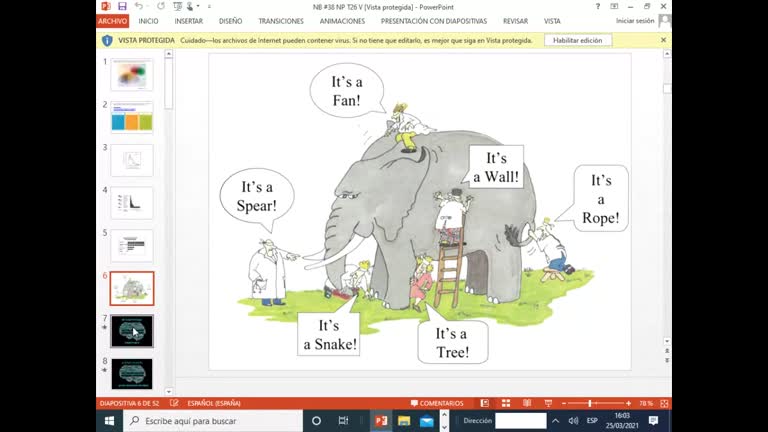768x432 pixels.
Task: Click the Habilitar edición button
Action: coord(578,40)
